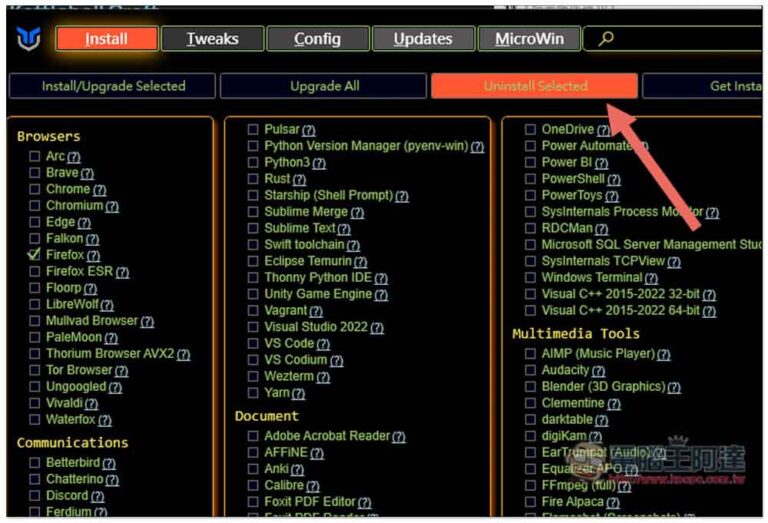Switch to the Tweaks tab
Viewport: 768px width, 523px height.
(212, 39)
